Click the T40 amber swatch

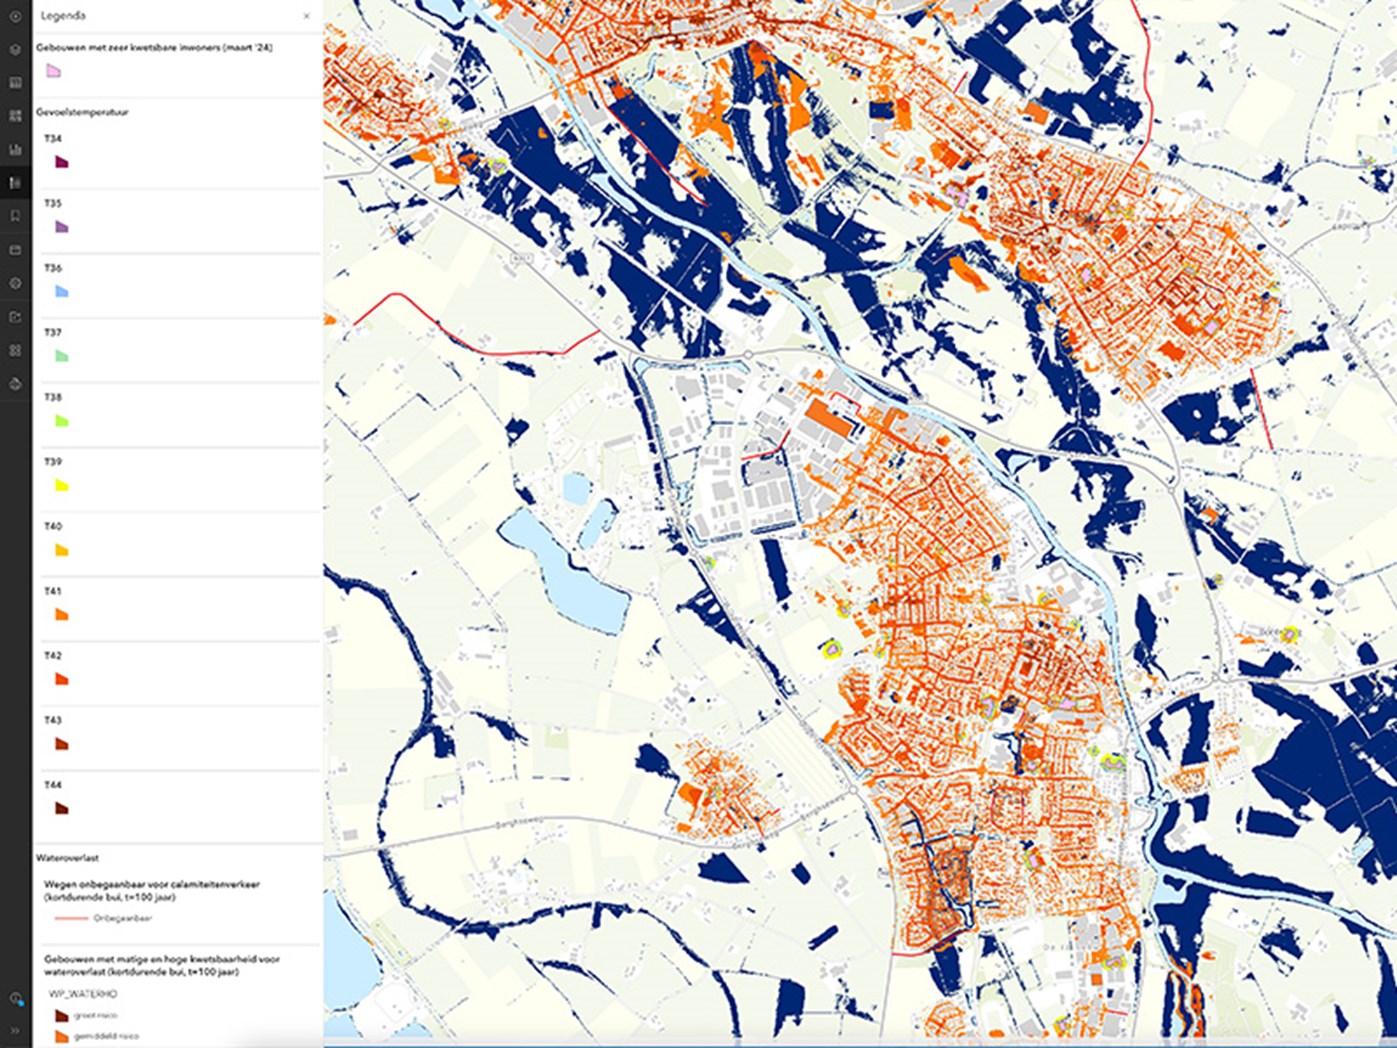tap(61, 550)
